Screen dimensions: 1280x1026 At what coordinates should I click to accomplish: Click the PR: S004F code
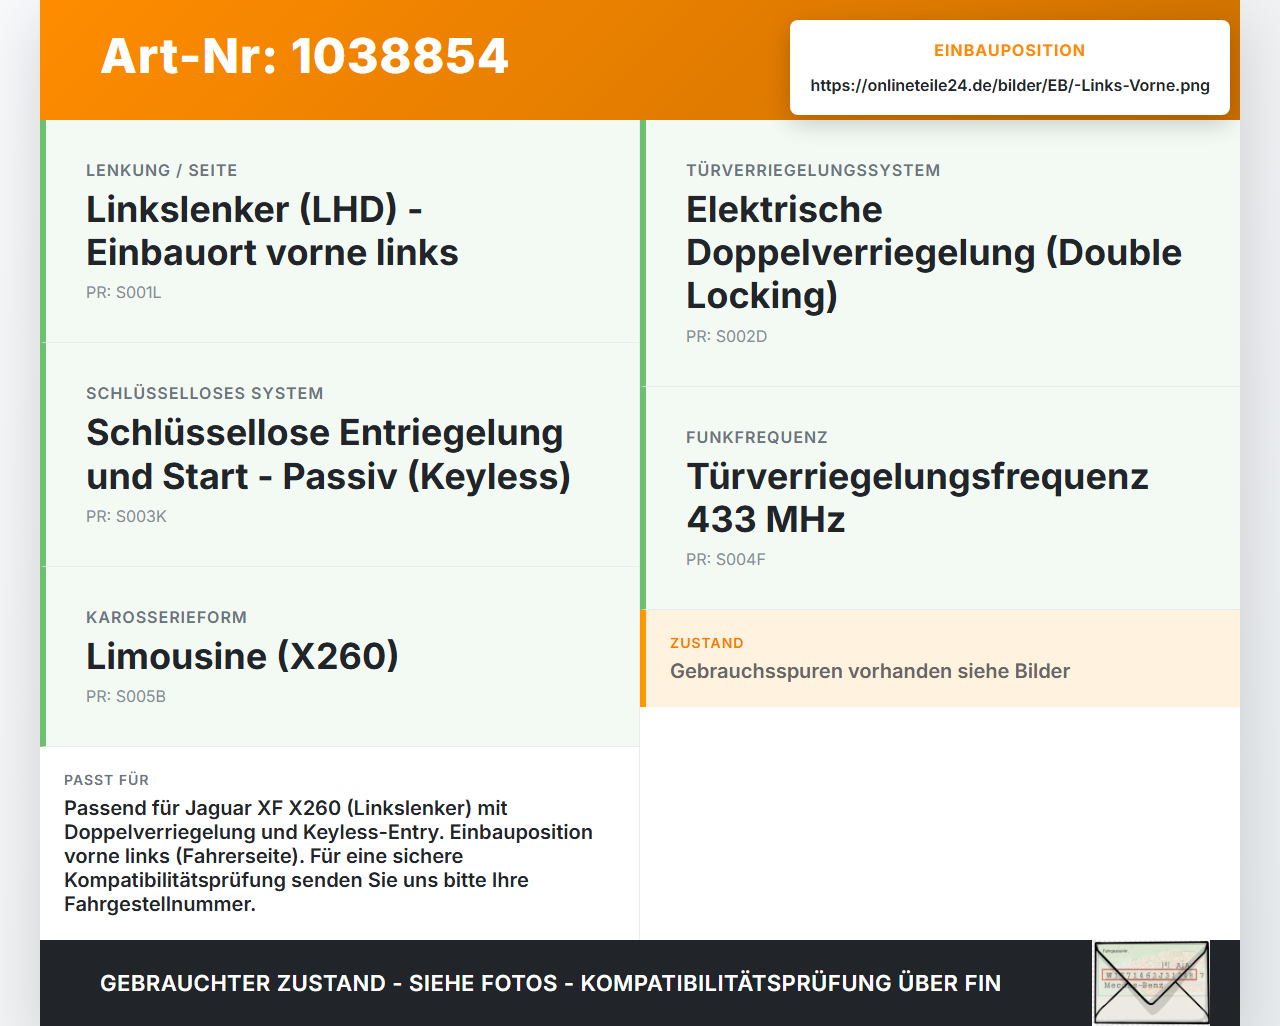[726, 560]
